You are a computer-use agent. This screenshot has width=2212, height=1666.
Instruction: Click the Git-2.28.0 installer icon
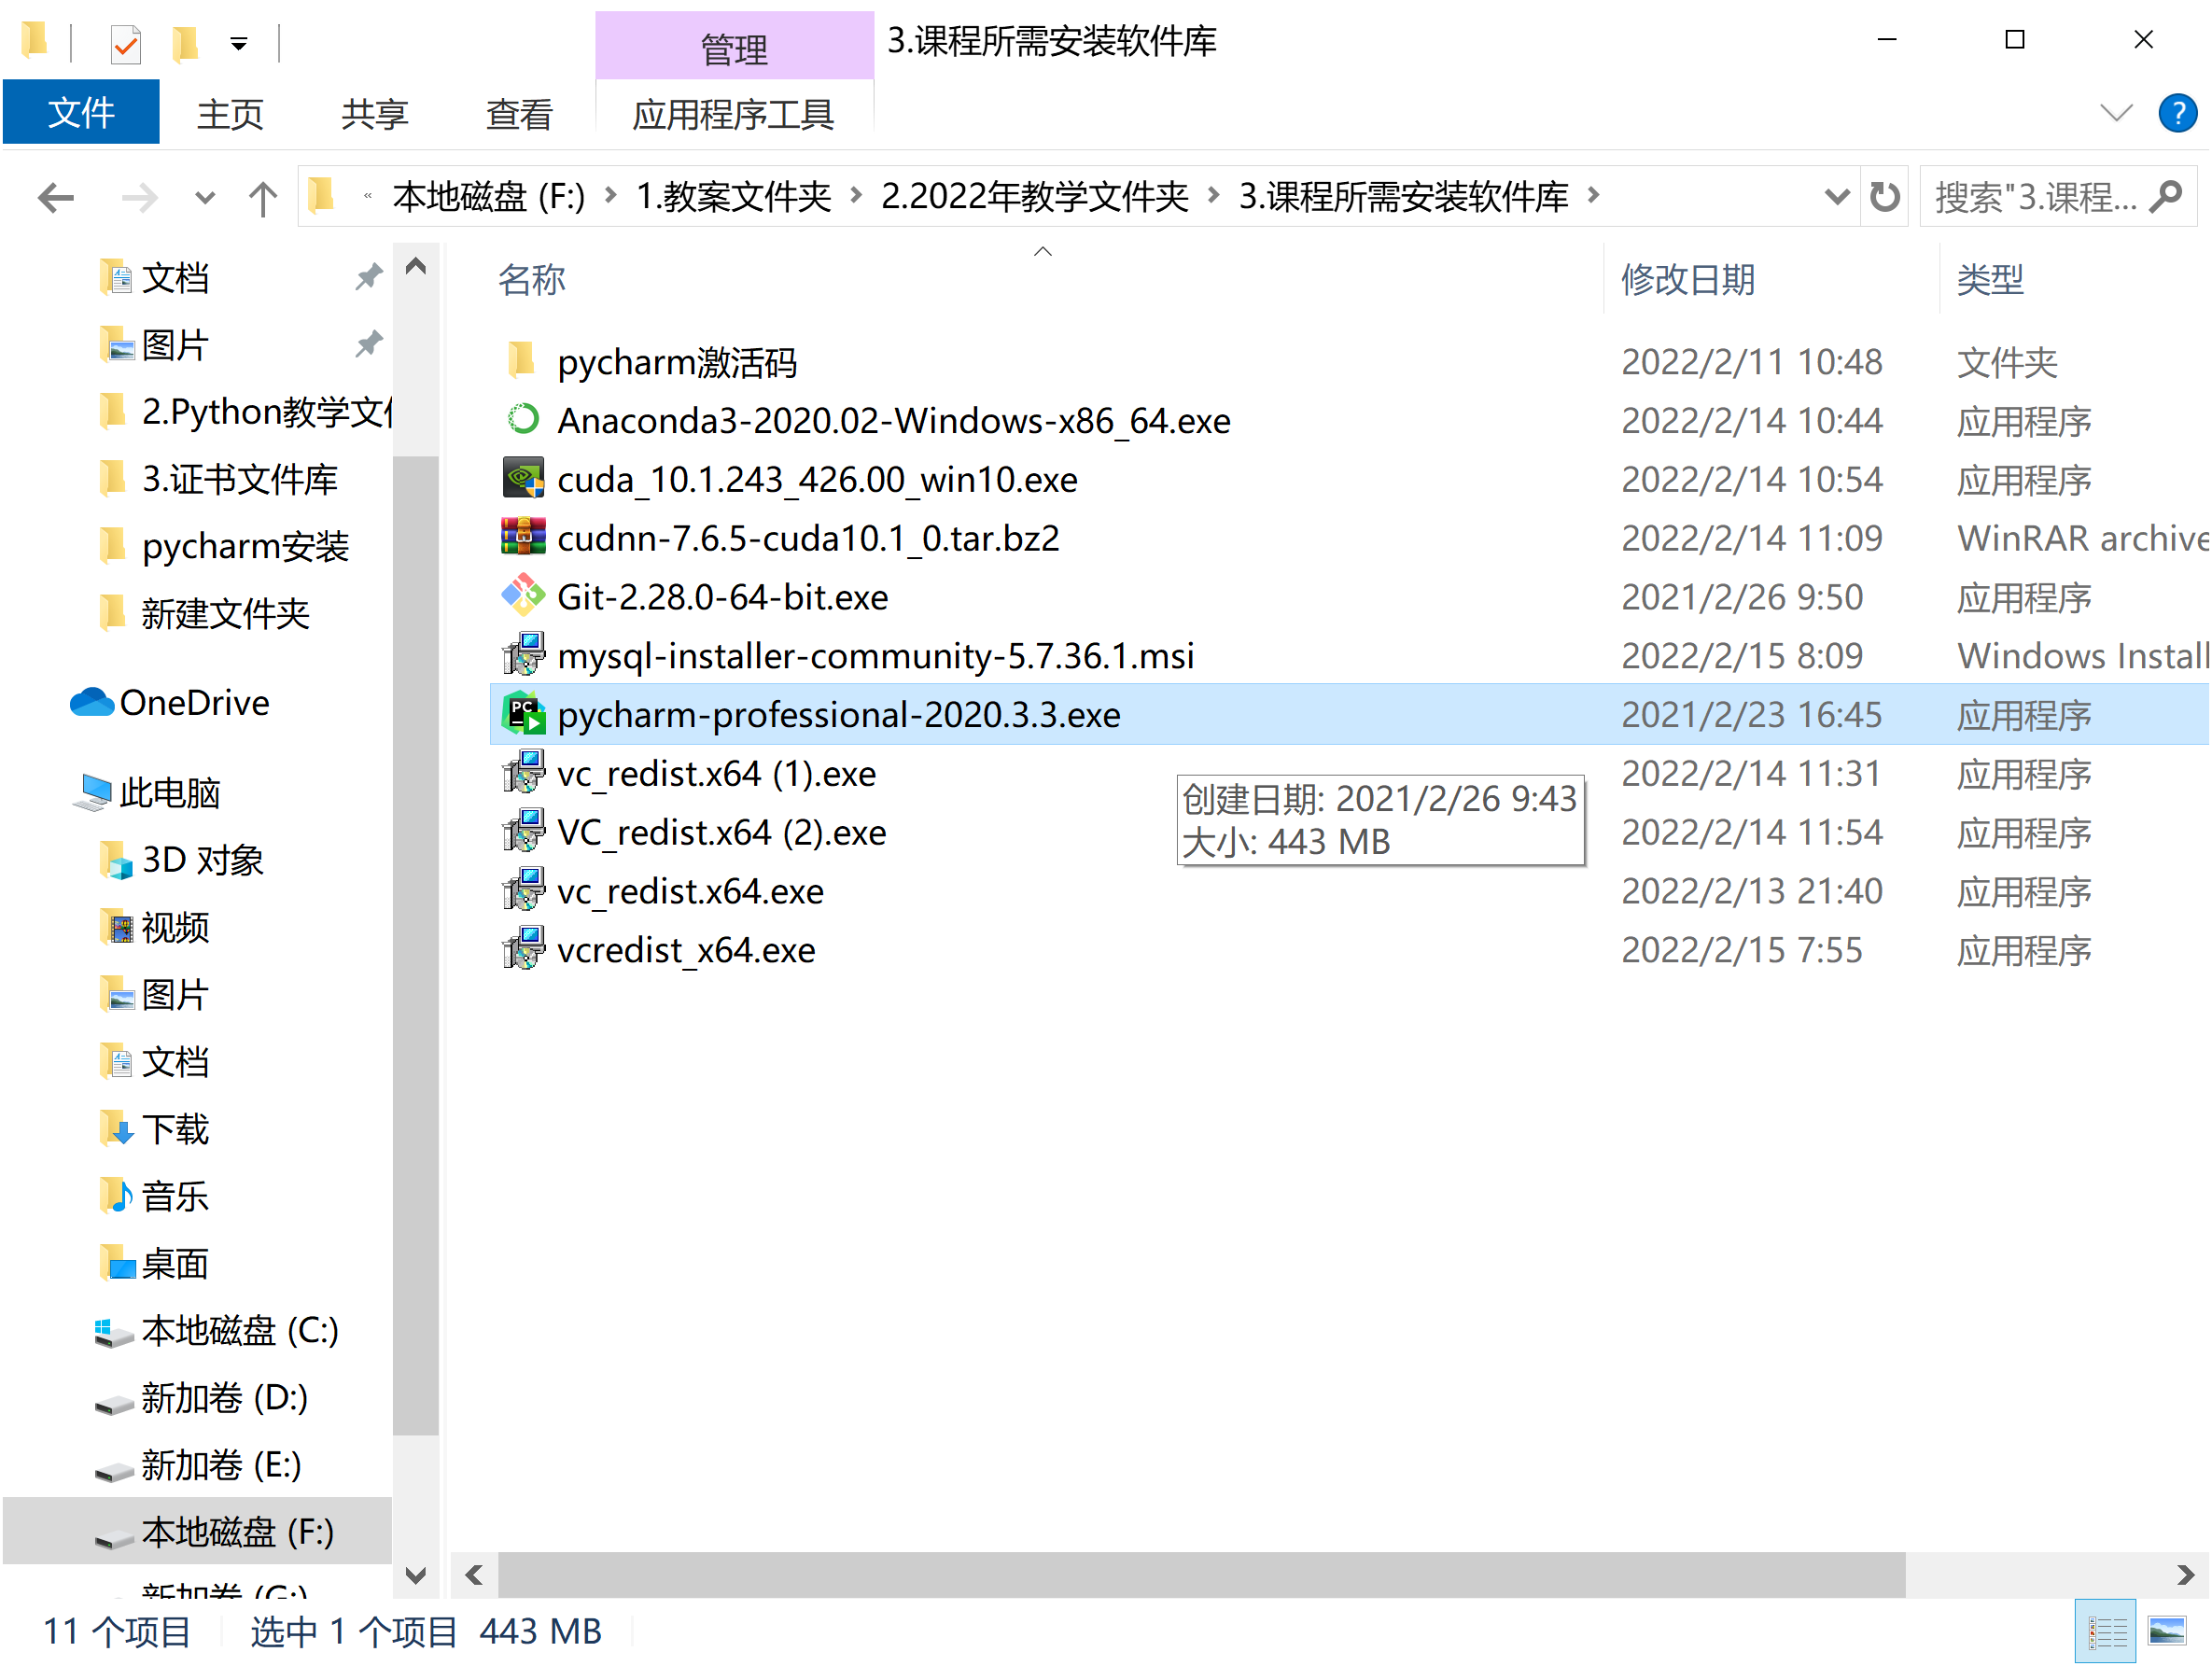(522, 597)
